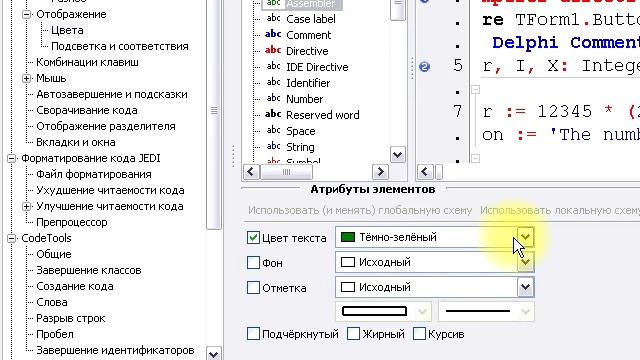Click the fold marker above line 7
This screenshot has width=640, height=360.
tap(476, 89)
